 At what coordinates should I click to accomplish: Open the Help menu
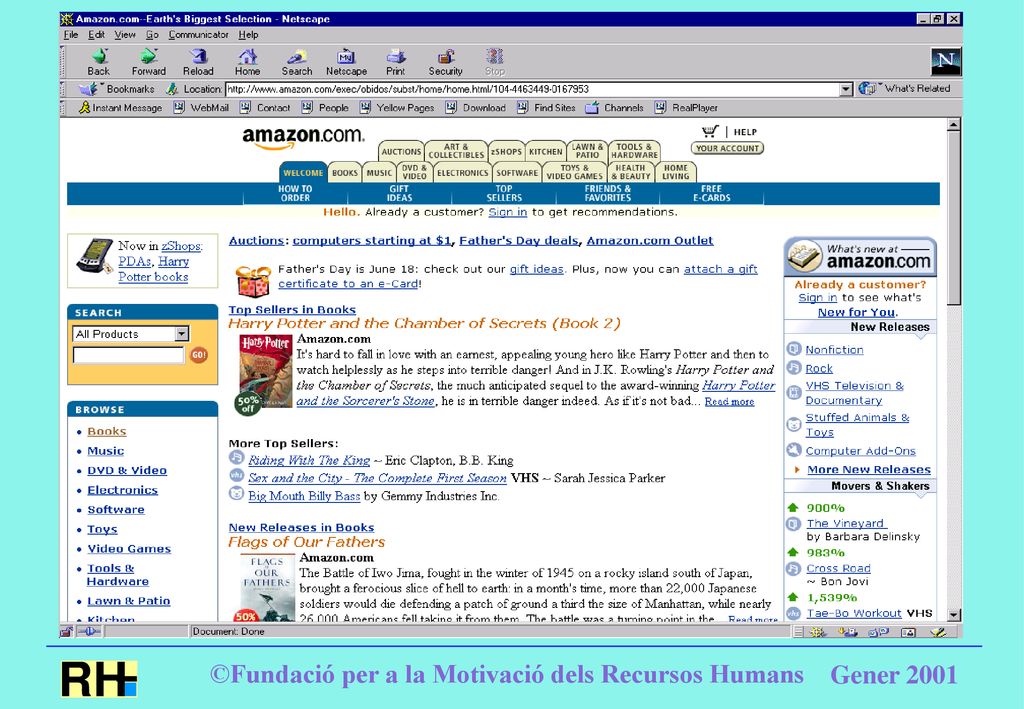coord(248,35)
